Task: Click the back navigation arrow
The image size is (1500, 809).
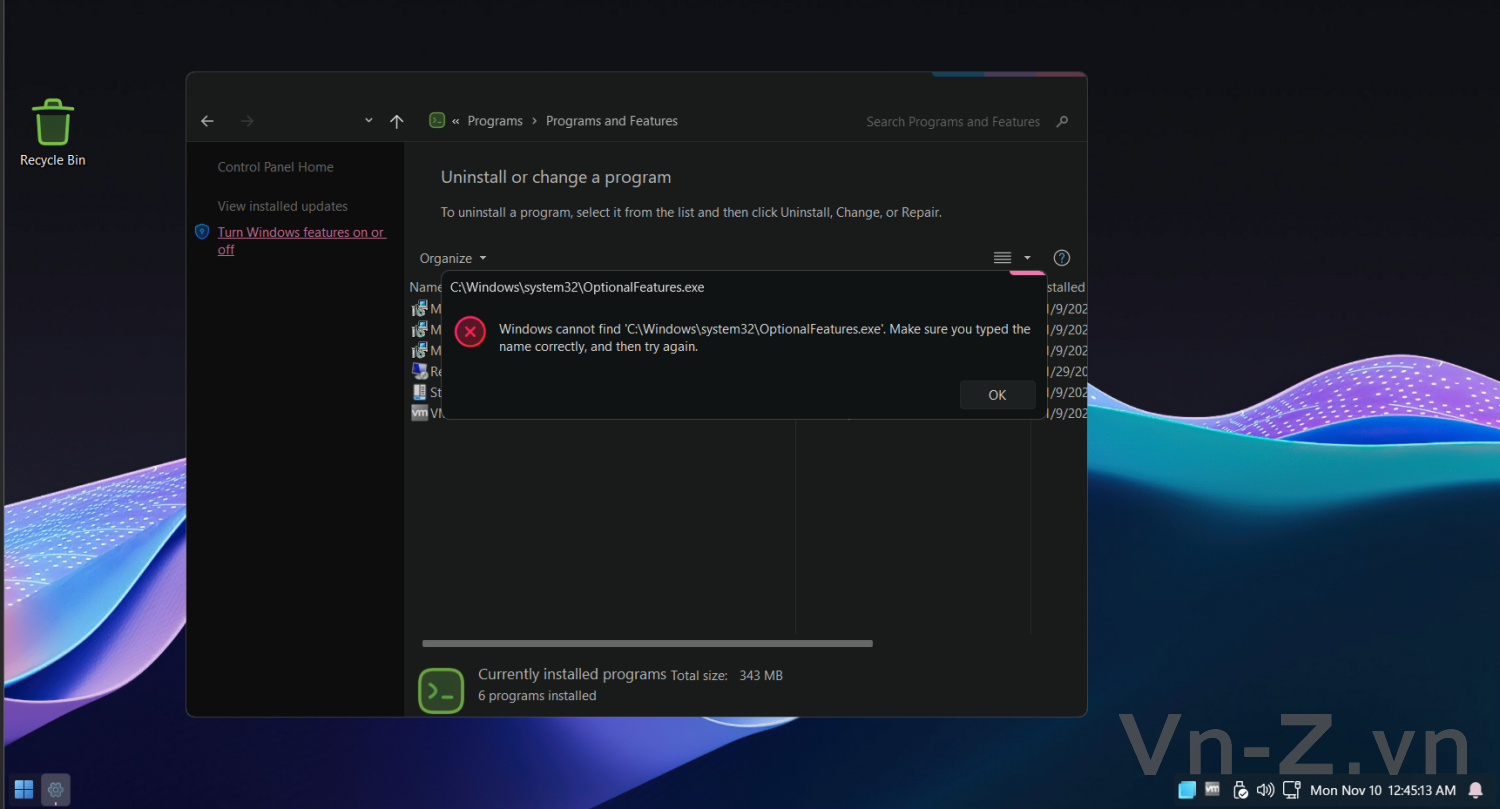Action: [x=207, y=121]
